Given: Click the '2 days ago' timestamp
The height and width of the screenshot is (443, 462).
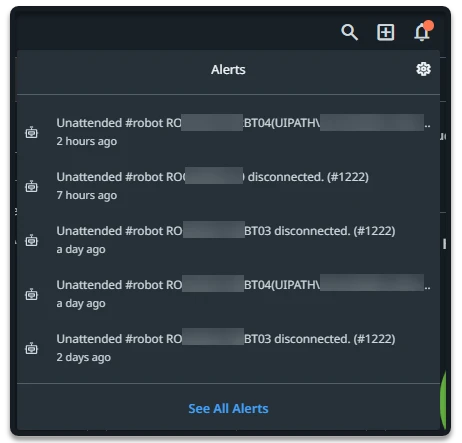Looking at the screenshot, I should (83, 357).
